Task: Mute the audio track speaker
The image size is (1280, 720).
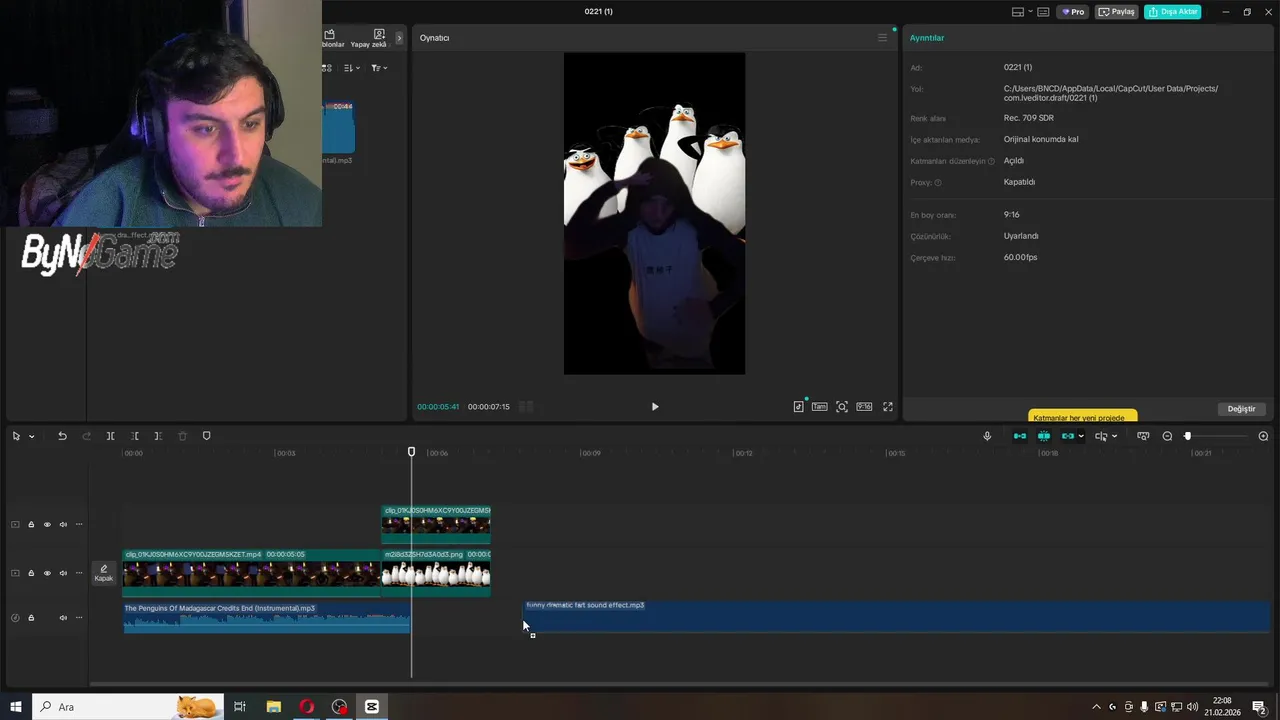Action: pos(63,618)
